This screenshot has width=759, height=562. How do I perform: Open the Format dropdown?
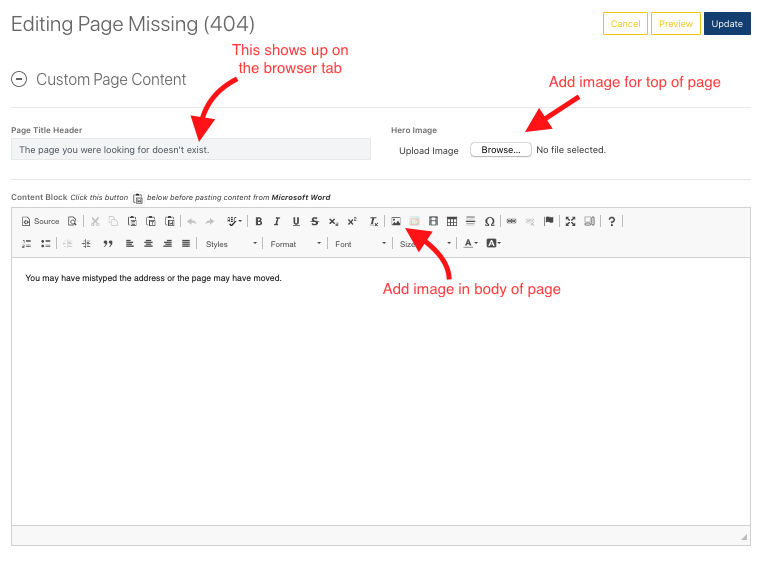(296, 244)
